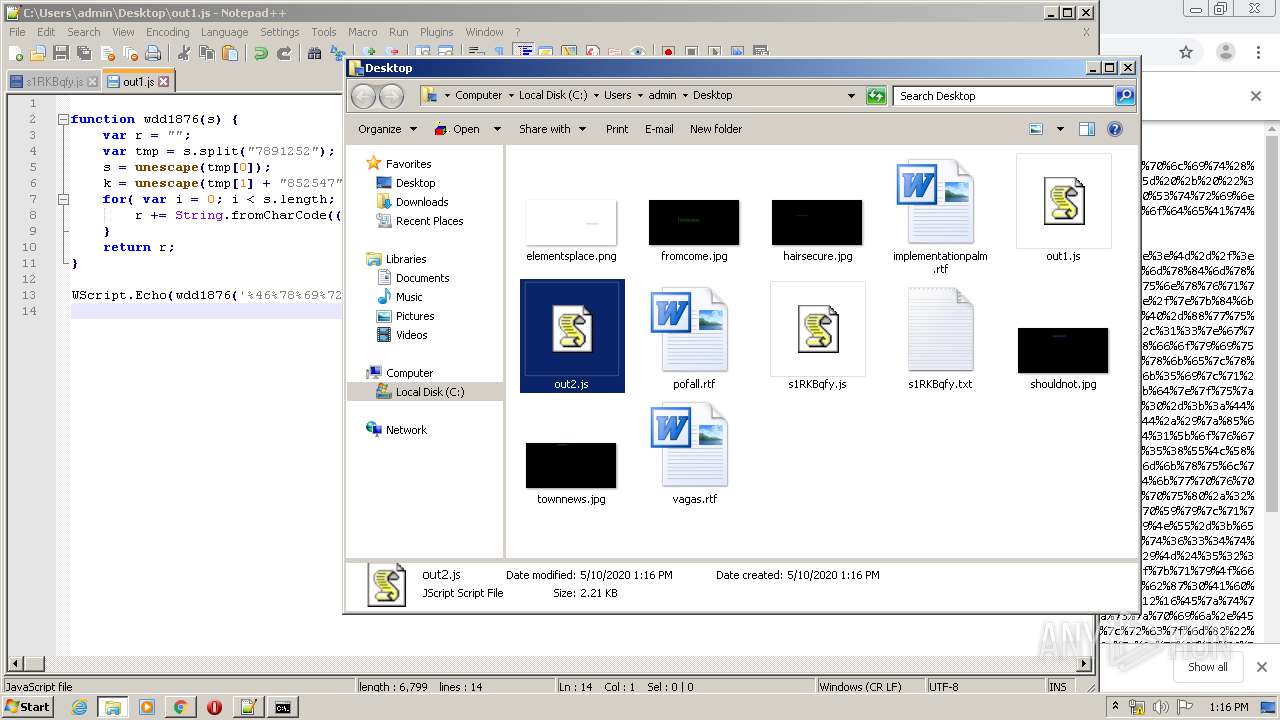Open Chrome from the taskbar

[180, 707]
